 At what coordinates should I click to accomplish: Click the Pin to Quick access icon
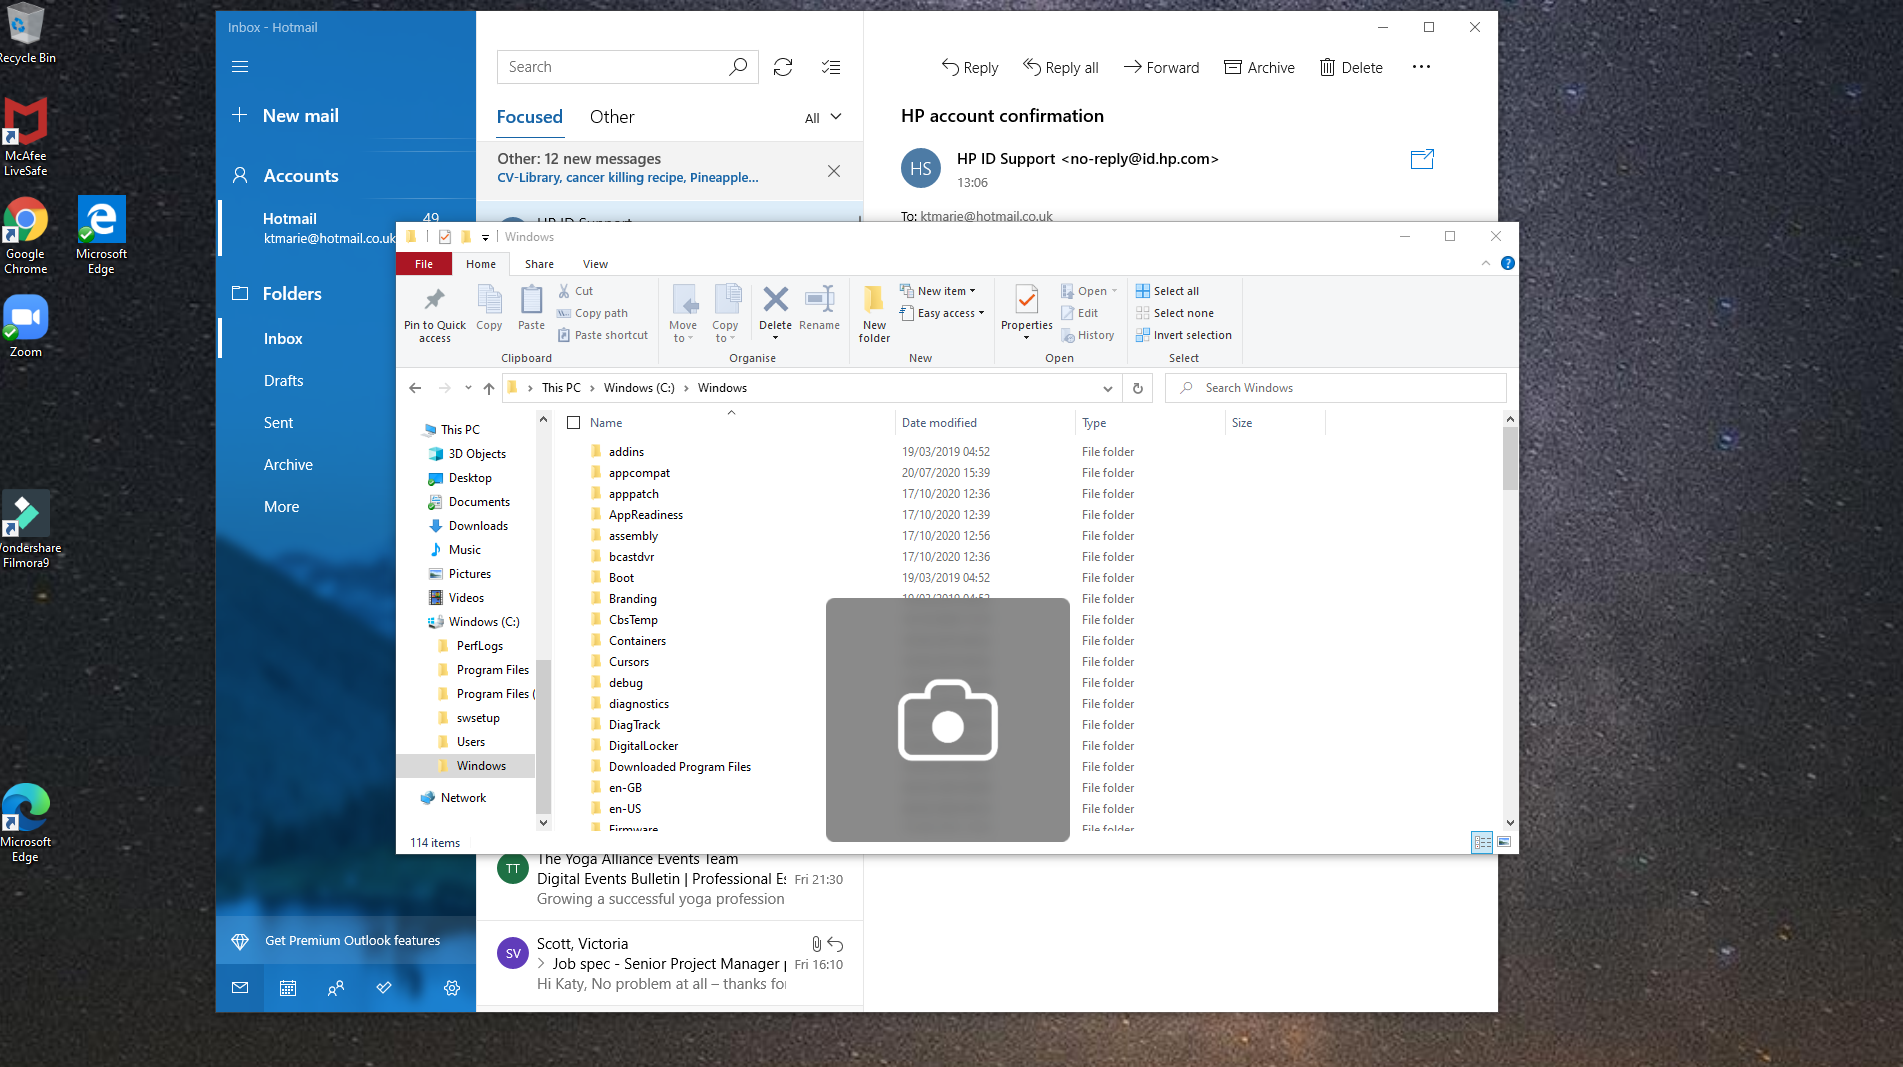click(x=434, y=300)
